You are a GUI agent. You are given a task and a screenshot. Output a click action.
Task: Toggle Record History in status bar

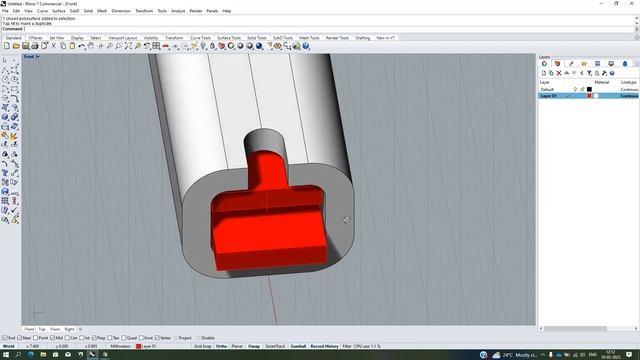pos(324,346)
